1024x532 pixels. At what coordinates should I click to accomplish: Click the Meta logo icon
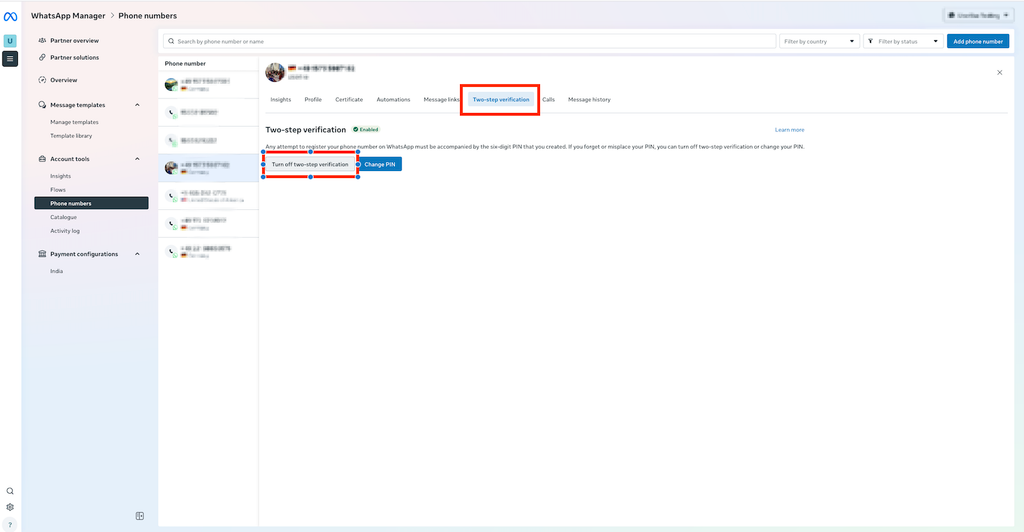tap(10, 17)
